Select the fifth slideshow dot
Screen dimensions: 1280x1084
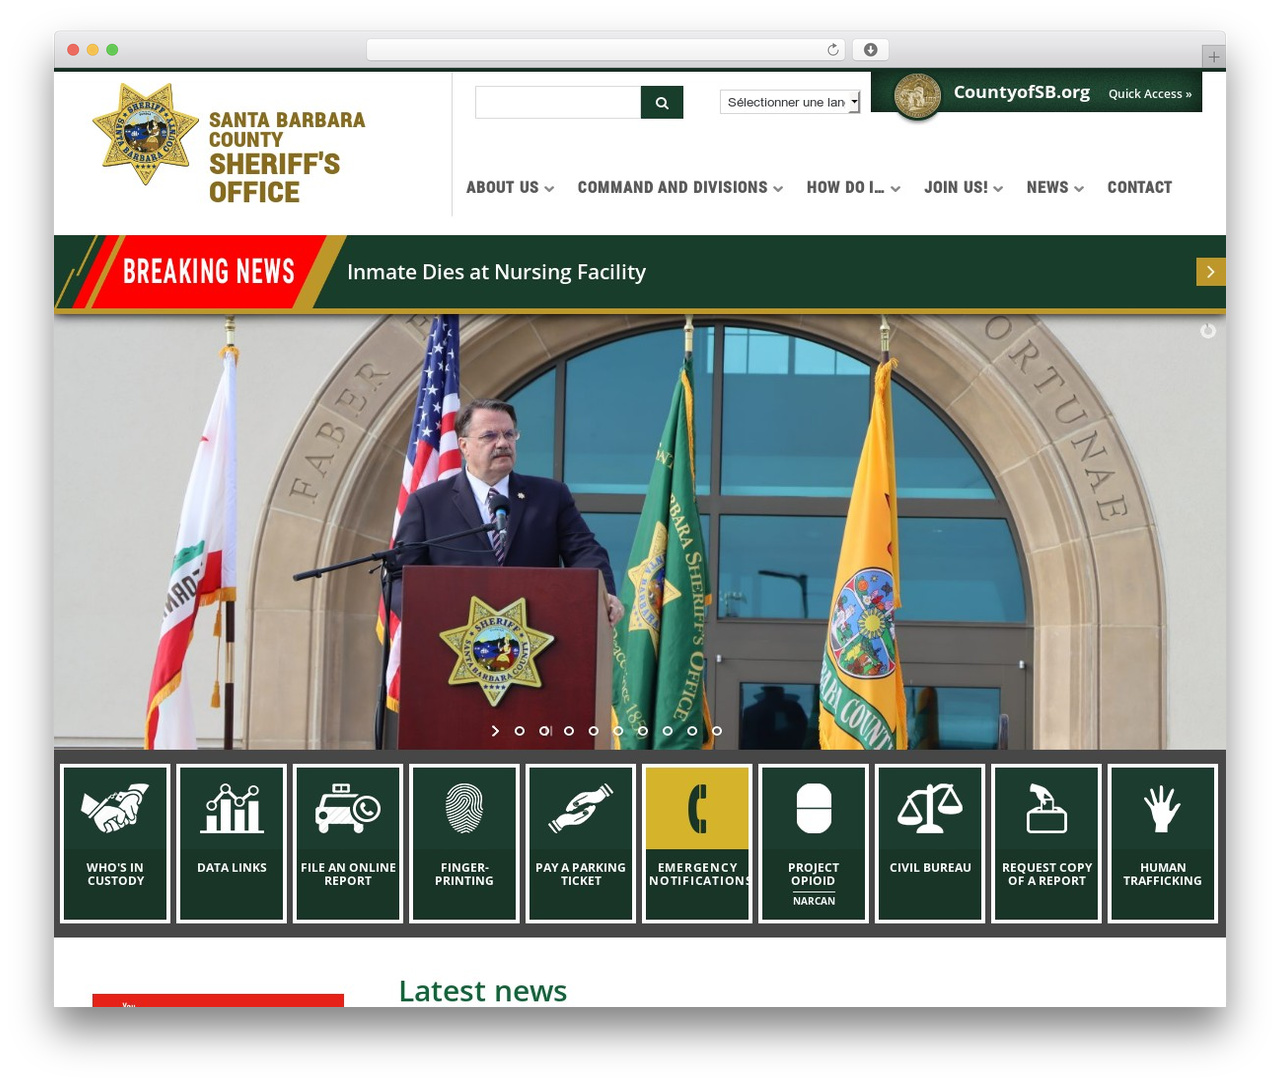tap(618, 731)
